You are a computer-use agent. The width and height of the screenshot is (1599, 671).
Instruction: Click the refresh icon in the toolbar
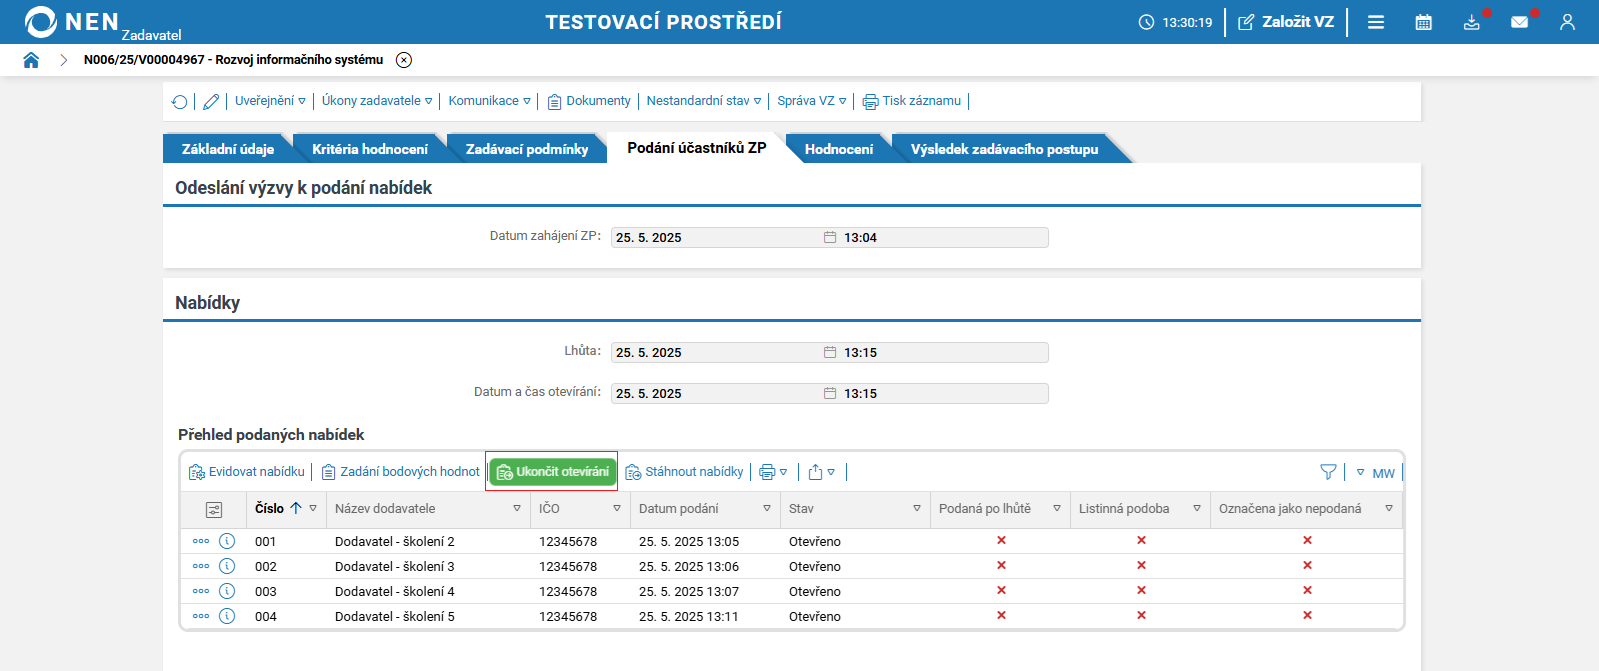[179, 101]
